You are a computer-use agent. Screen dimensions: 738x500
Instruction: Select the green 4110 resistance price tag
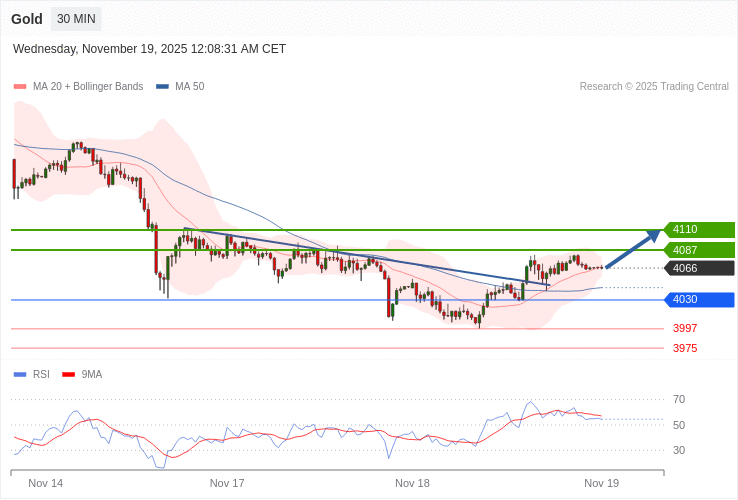[698, 230]
